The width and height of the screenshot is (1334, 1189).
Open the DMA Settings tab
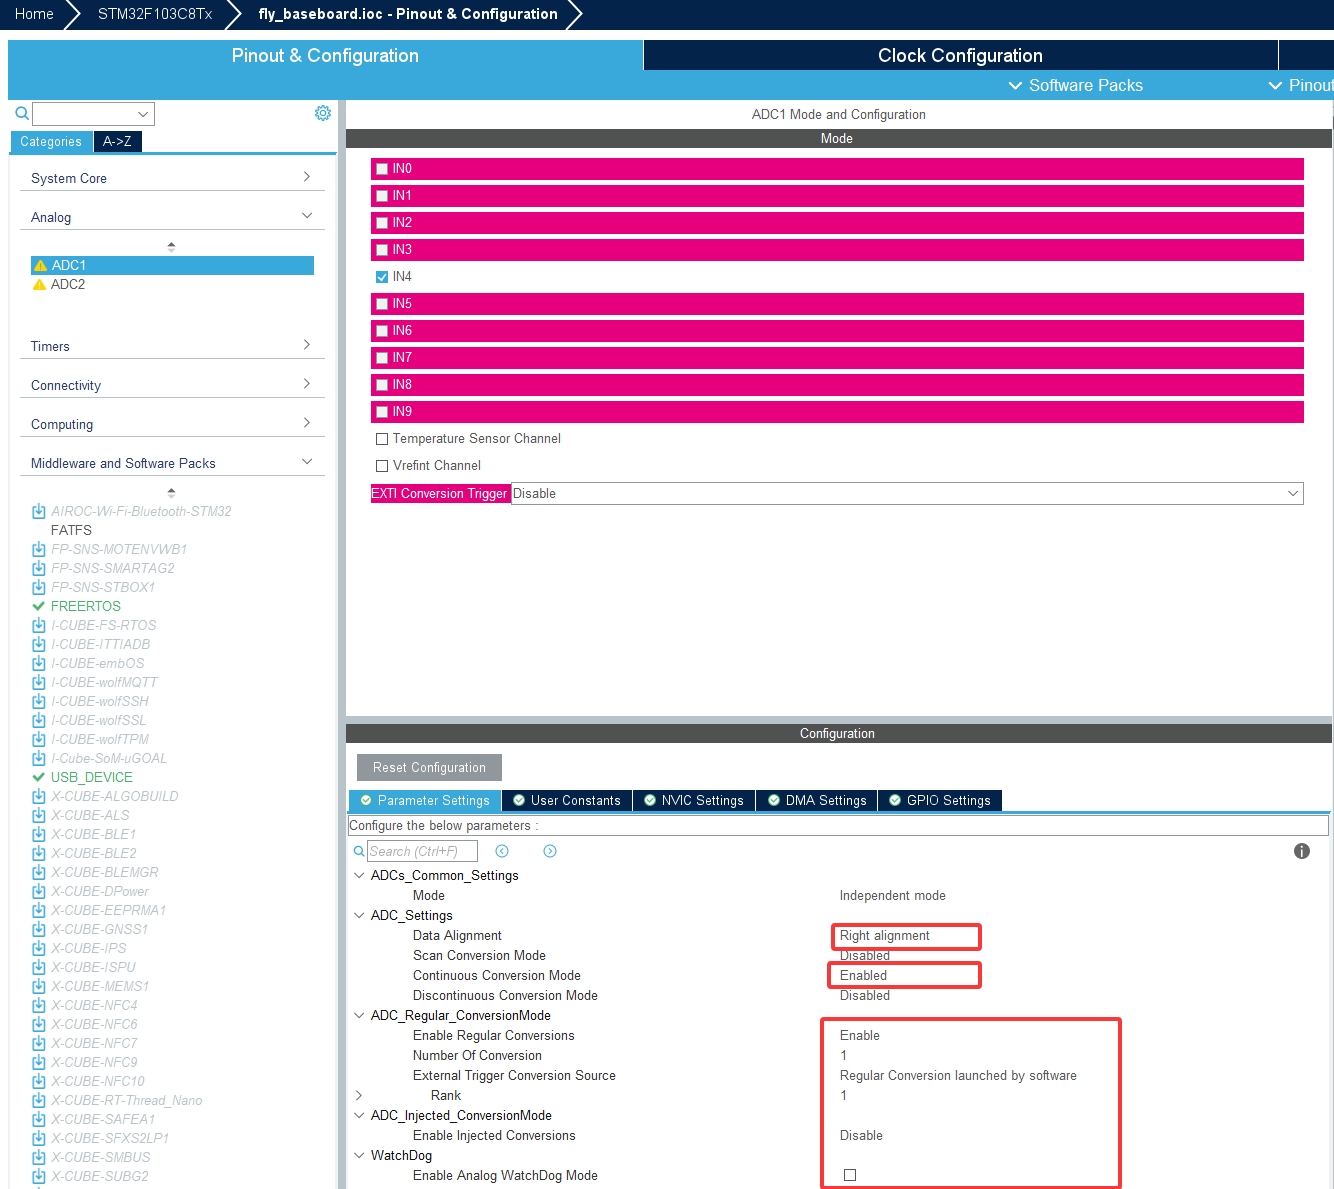(x=816, y=800)
